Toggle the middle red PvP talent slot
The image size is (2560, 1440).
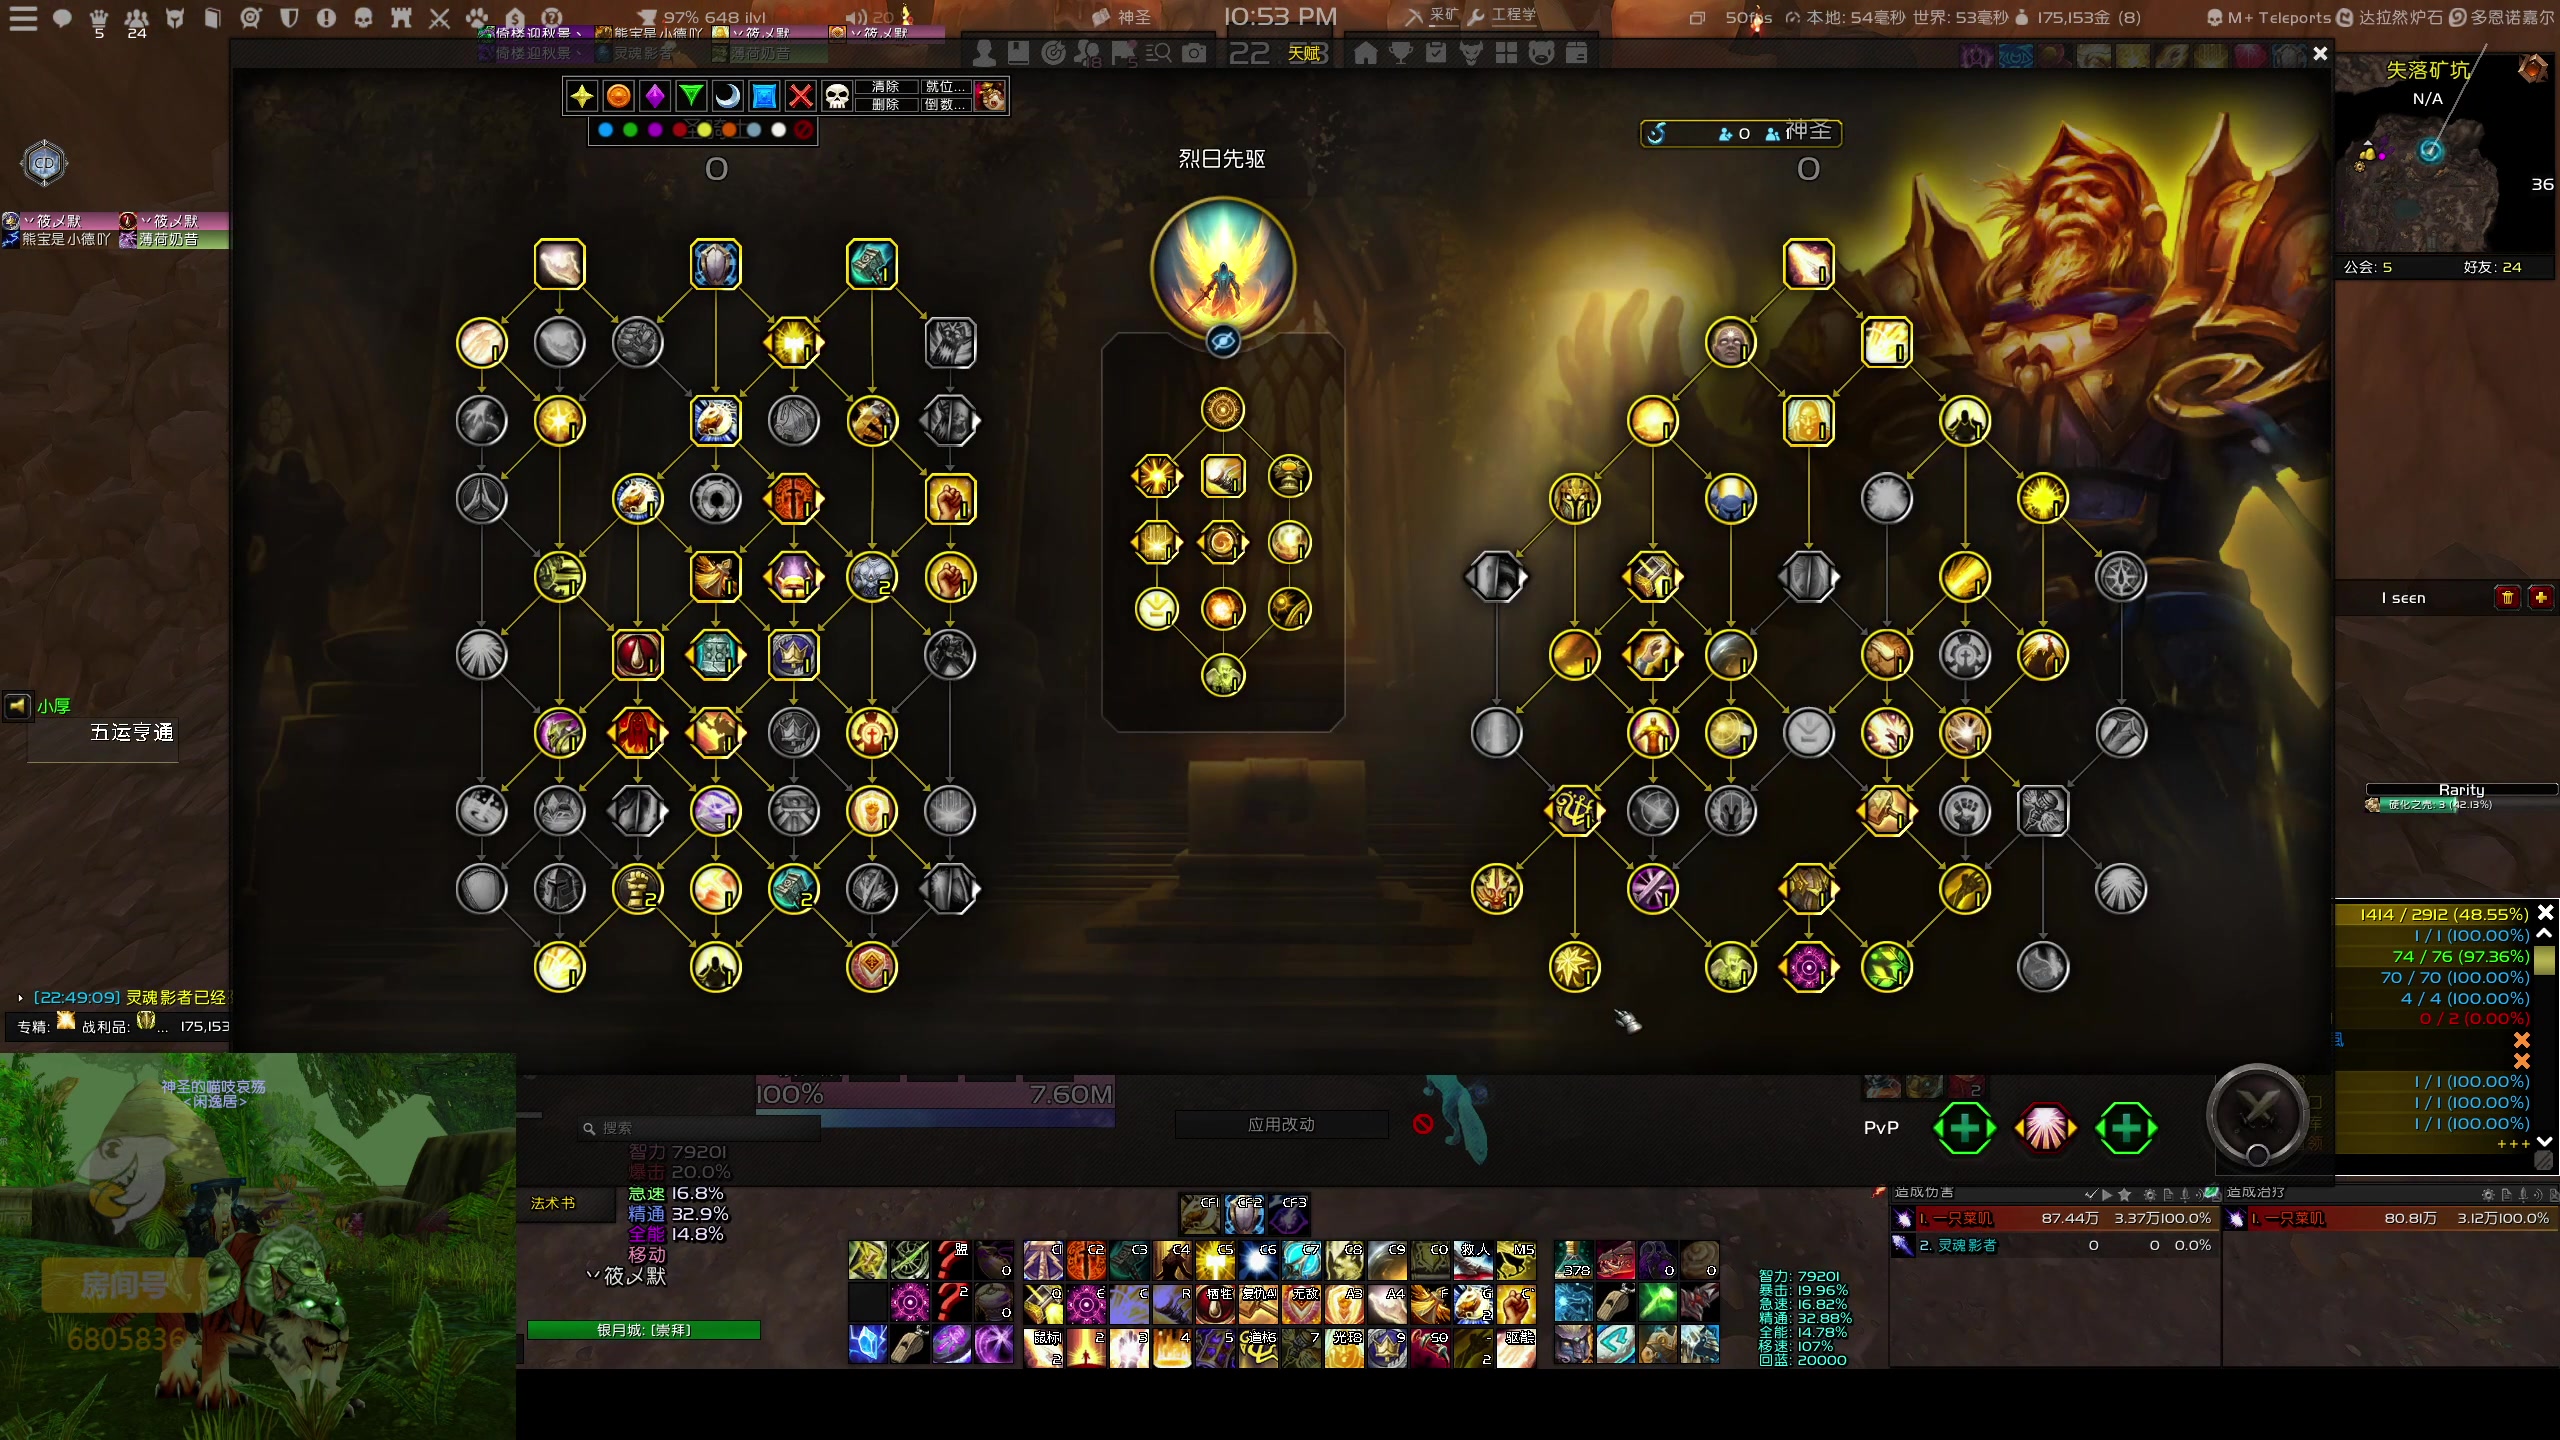[x=2045, y=1128]
